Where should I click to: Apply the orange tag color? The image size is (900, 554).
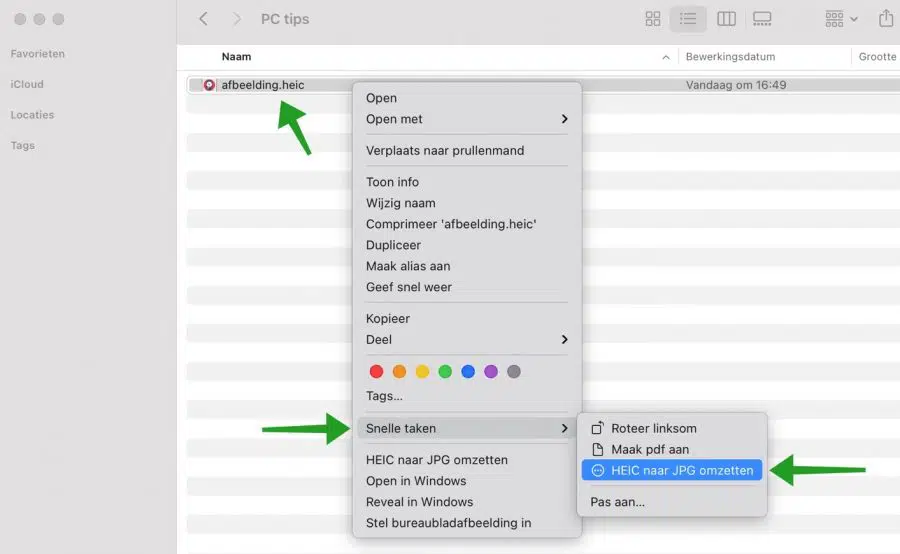399,371
